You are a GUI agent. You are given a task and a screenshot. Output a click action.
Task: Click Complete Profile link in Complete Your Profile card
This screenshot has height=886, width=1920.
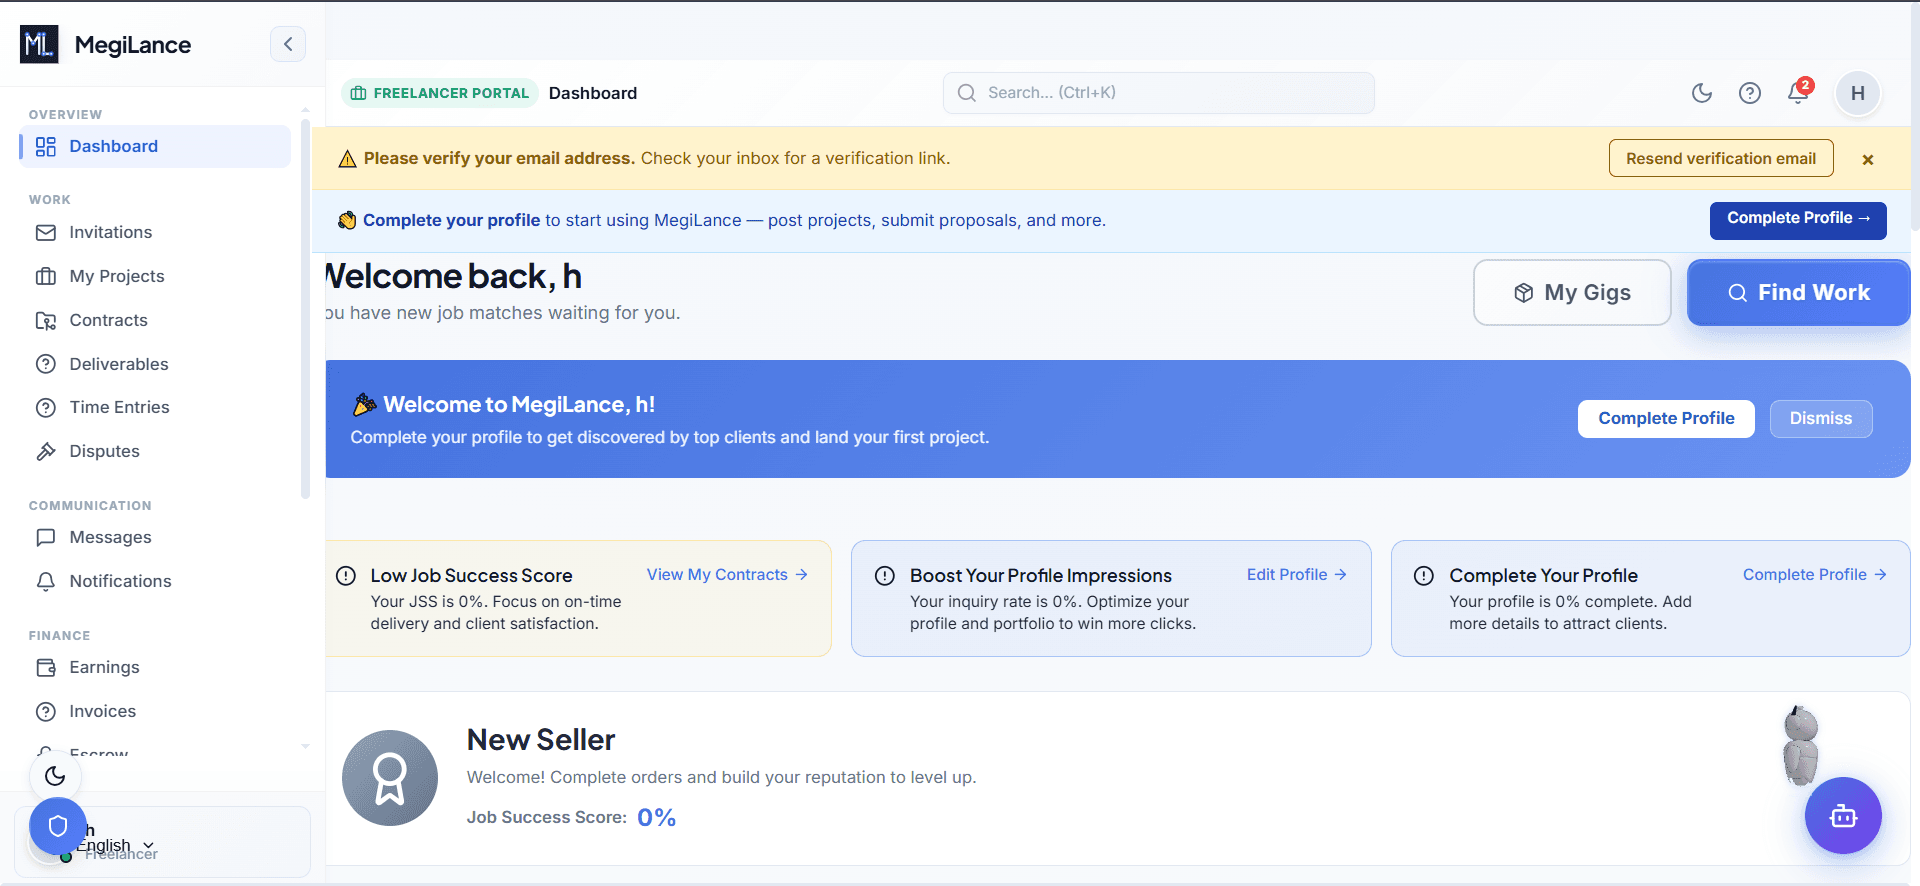pyautogui.click(x=1815, y=574)
